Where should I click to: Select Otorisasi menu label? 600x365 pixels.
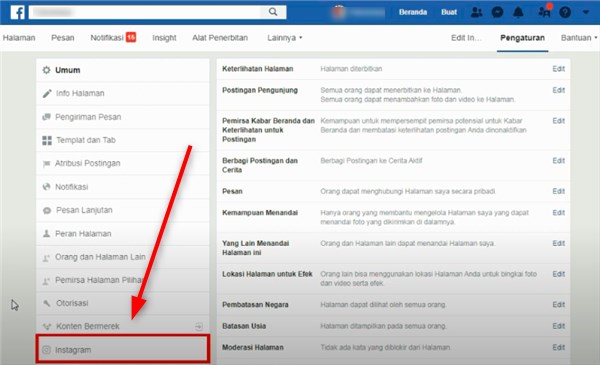pos(72,303)
